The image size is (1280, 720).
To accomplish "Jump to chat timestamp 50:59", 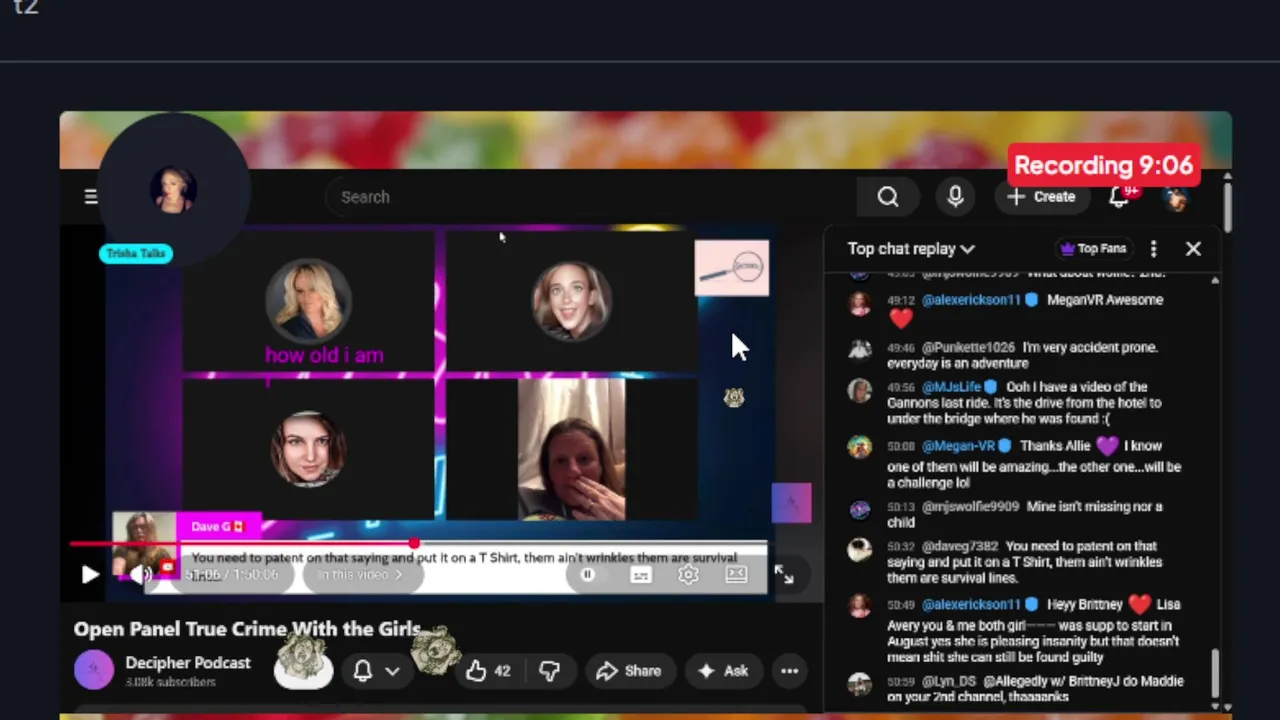I will (901, 682).
